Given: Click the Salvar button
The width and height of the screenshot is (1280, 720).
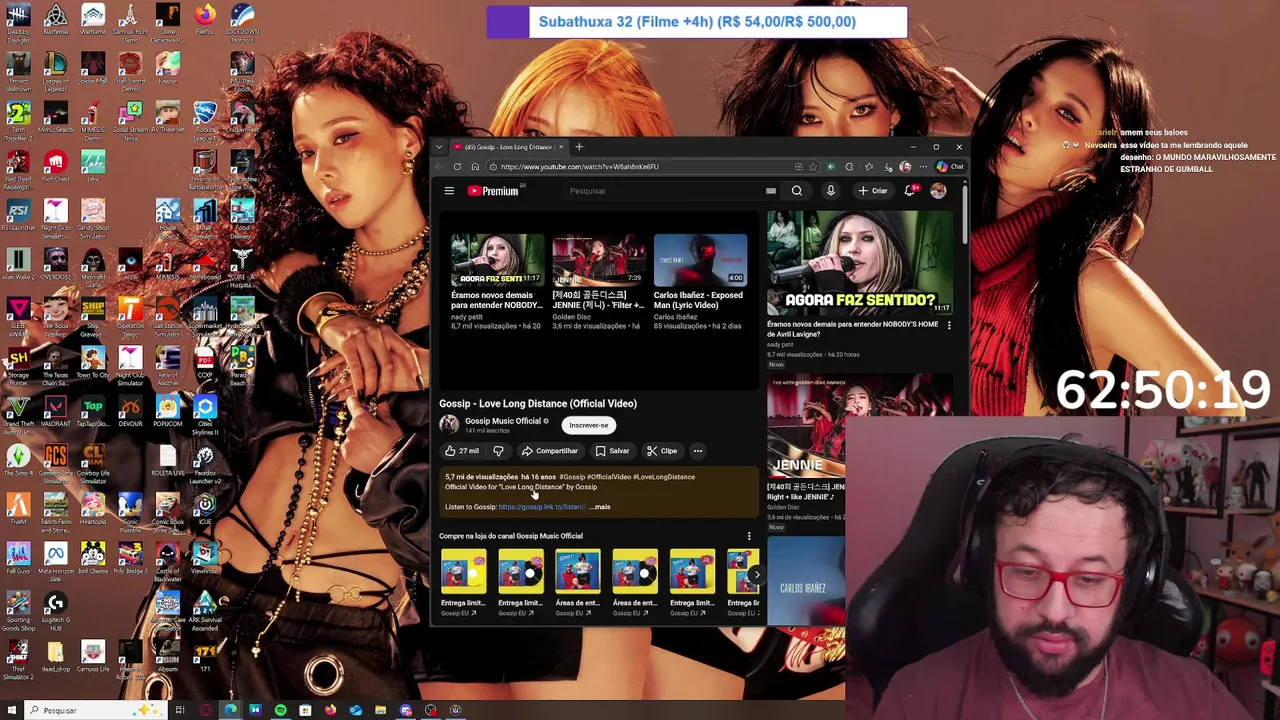Looking at the screenshot, I should 612,451.
